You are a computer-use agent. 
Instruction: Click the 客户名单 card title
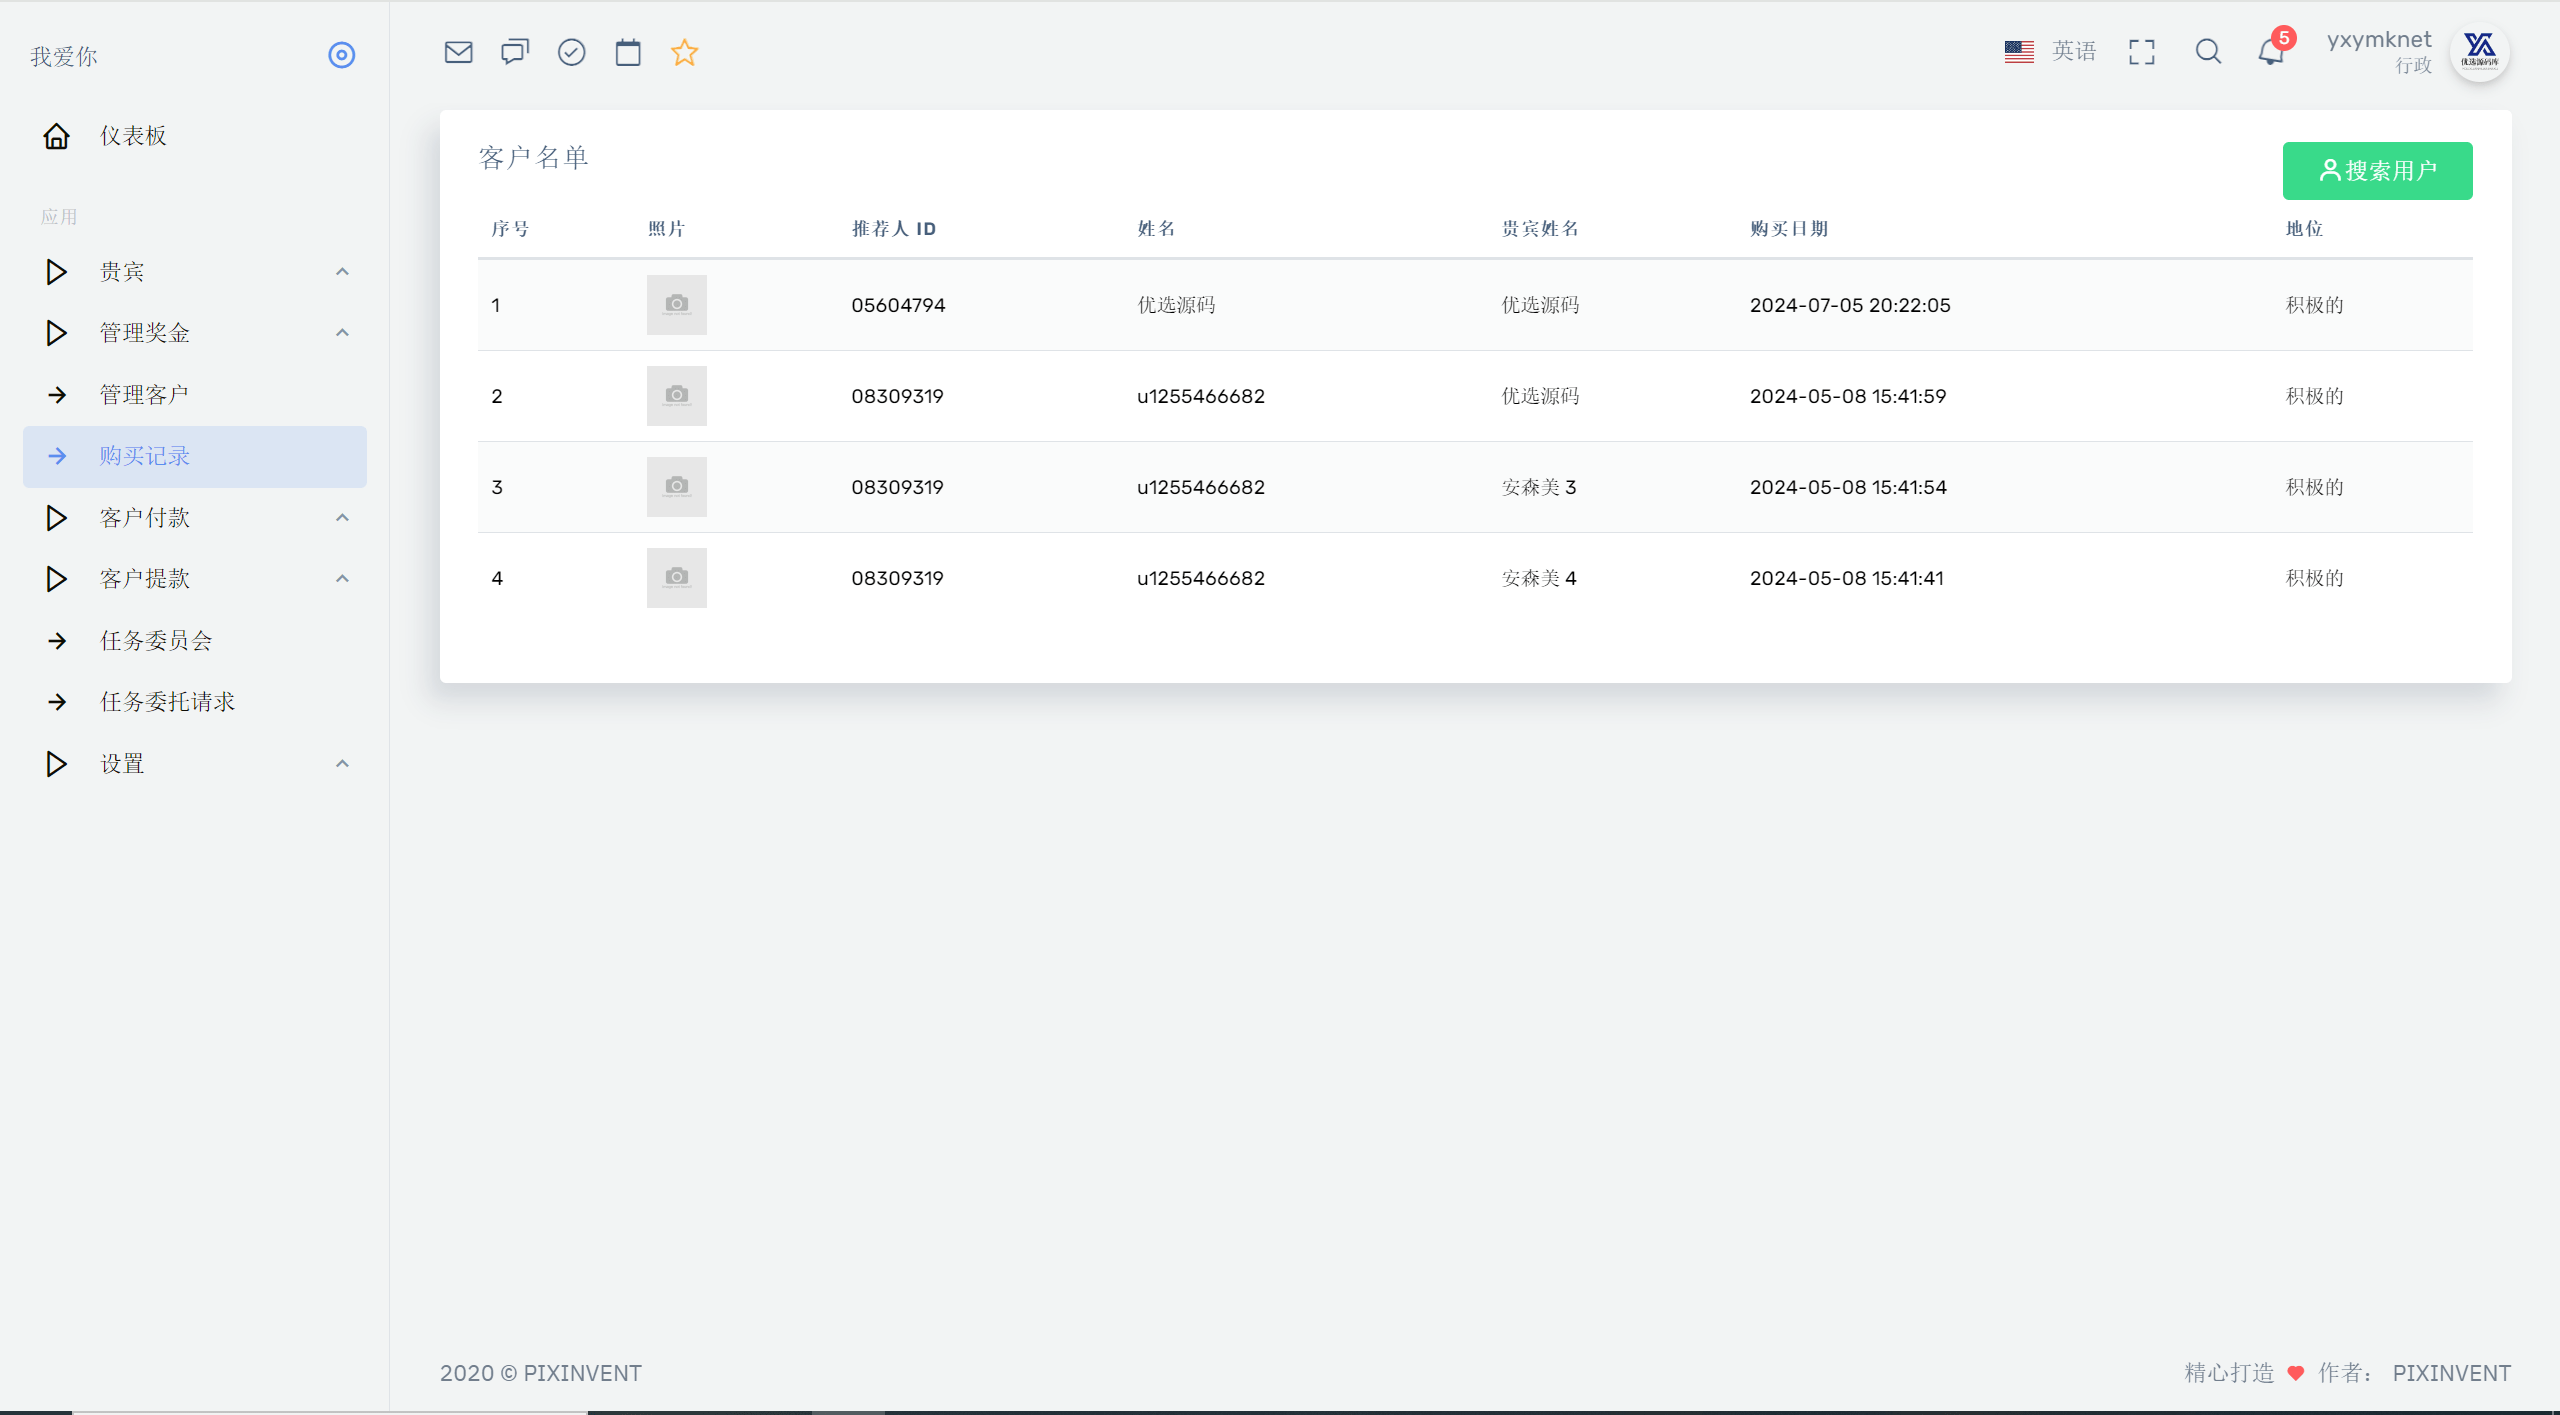click(534, 158)
